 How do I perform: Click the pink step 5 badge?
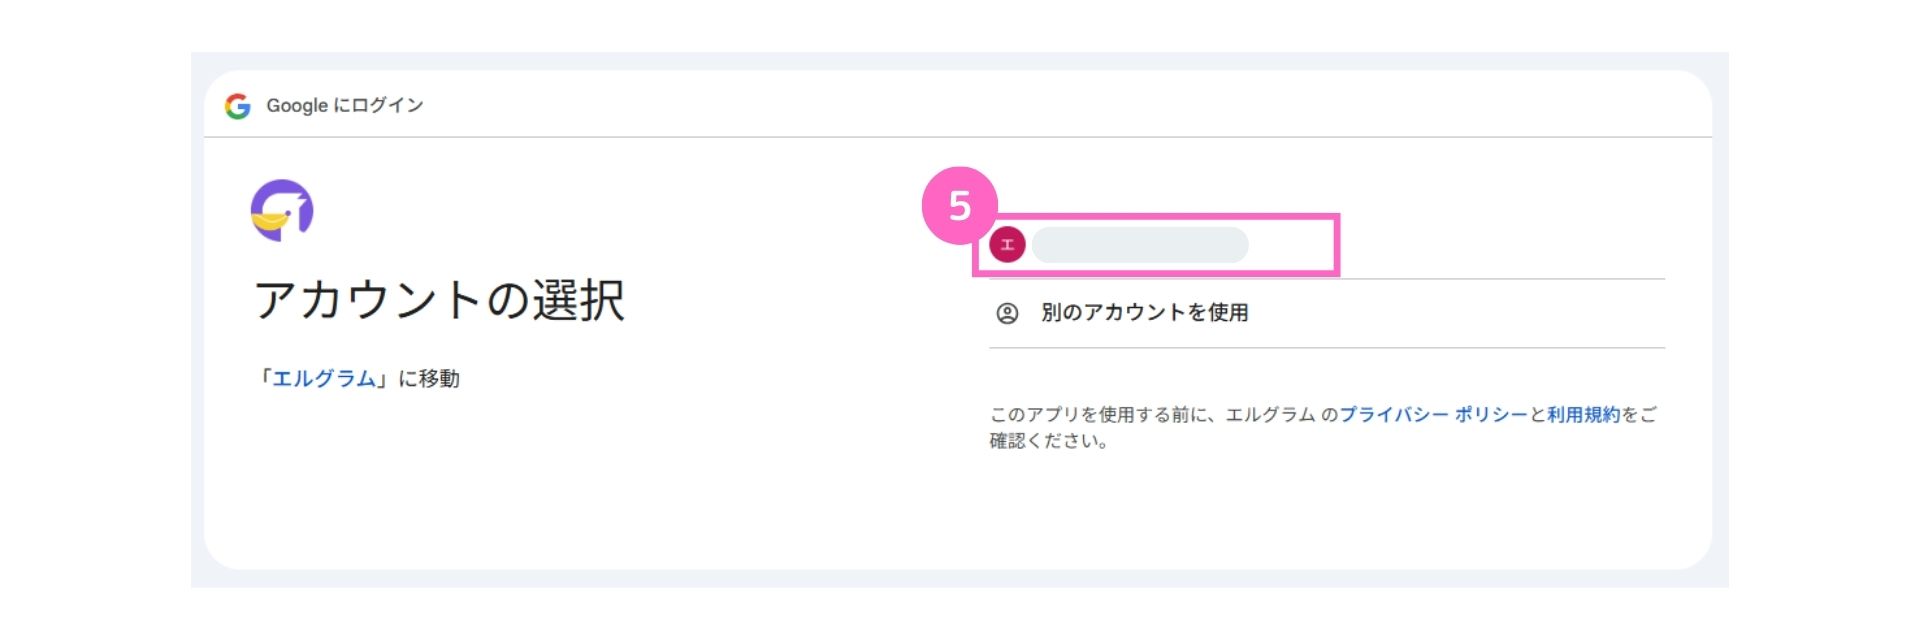[x=959, y=205]
